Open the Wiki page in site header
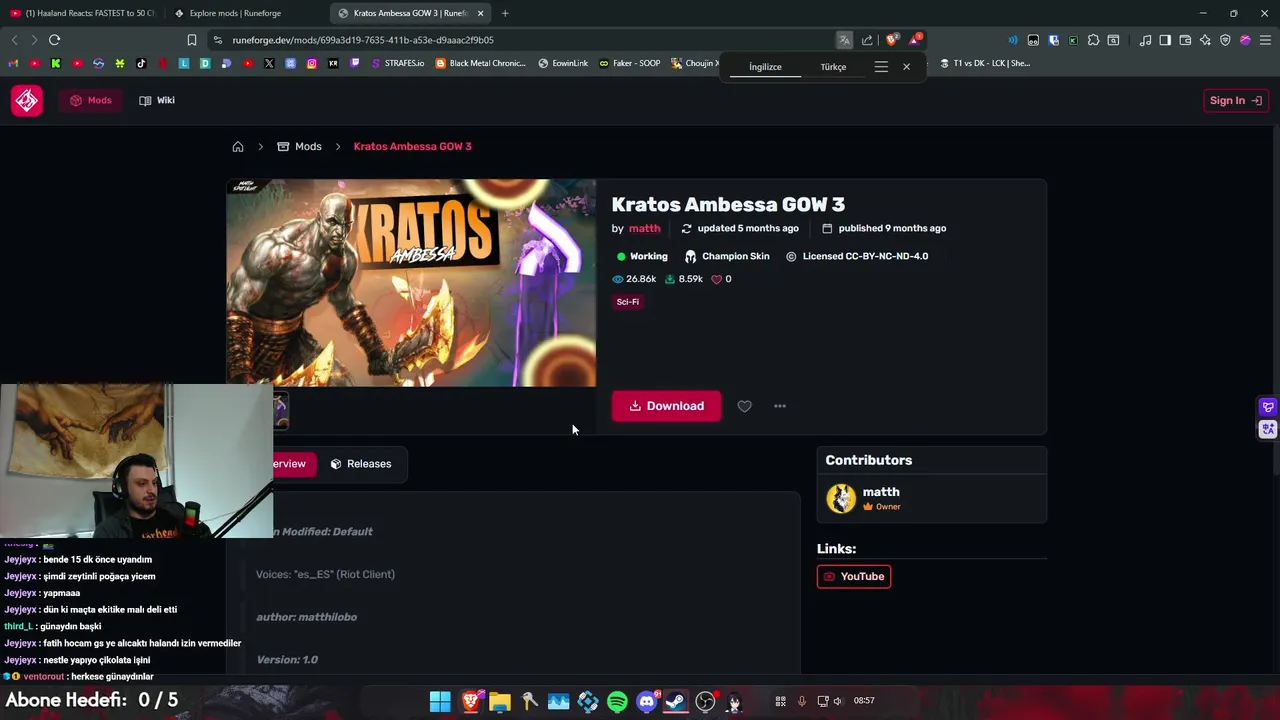The image size is (1280, 720). click(157, 100)
